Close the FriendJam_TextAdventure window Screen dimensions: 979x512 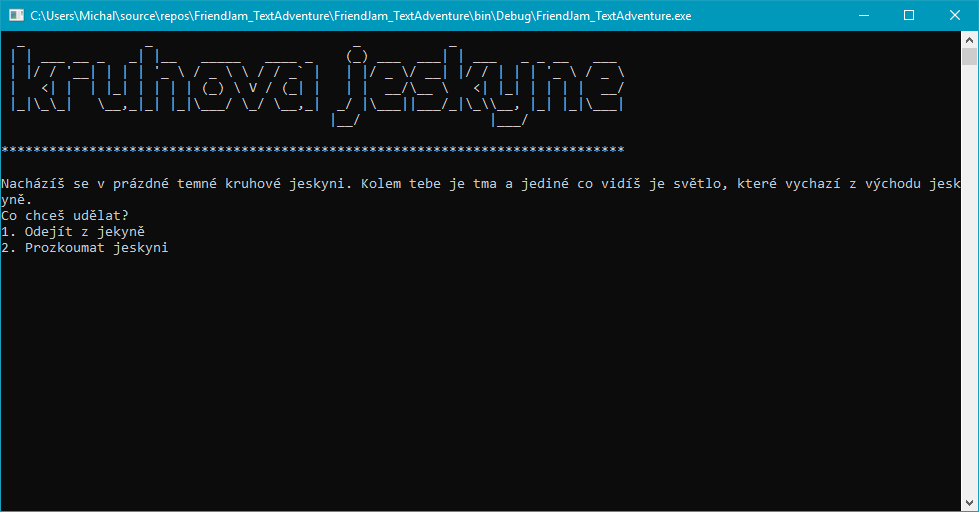[x=955, y=16]
